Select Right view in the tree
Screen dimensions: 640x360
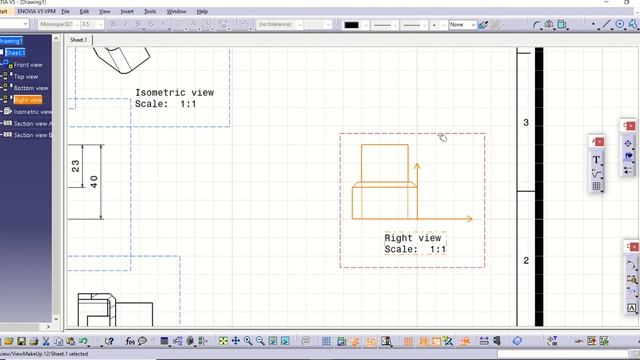click(28, 100)
